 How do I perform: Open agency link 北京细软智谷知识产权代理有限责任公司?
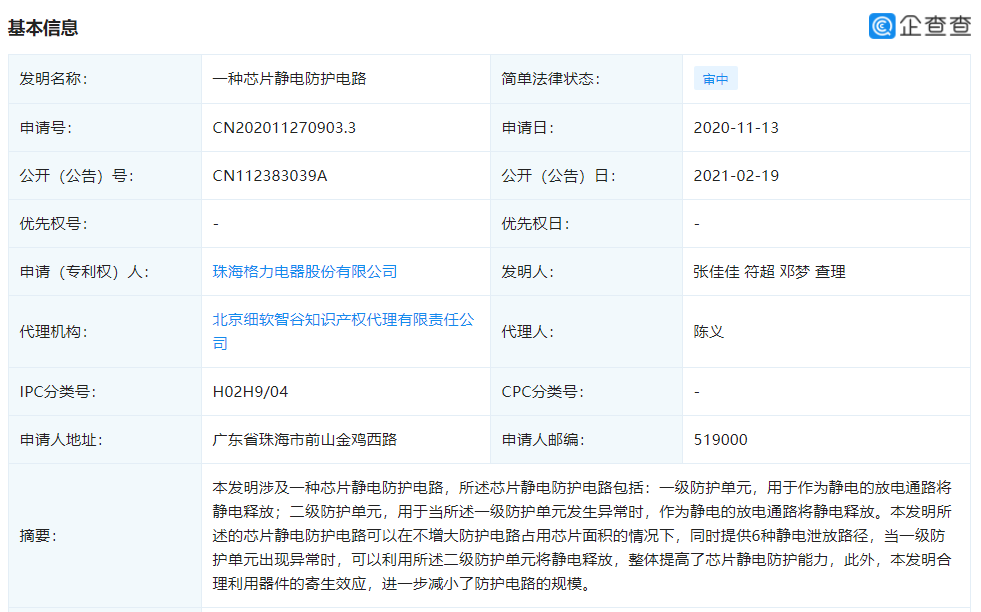(343, 332)
